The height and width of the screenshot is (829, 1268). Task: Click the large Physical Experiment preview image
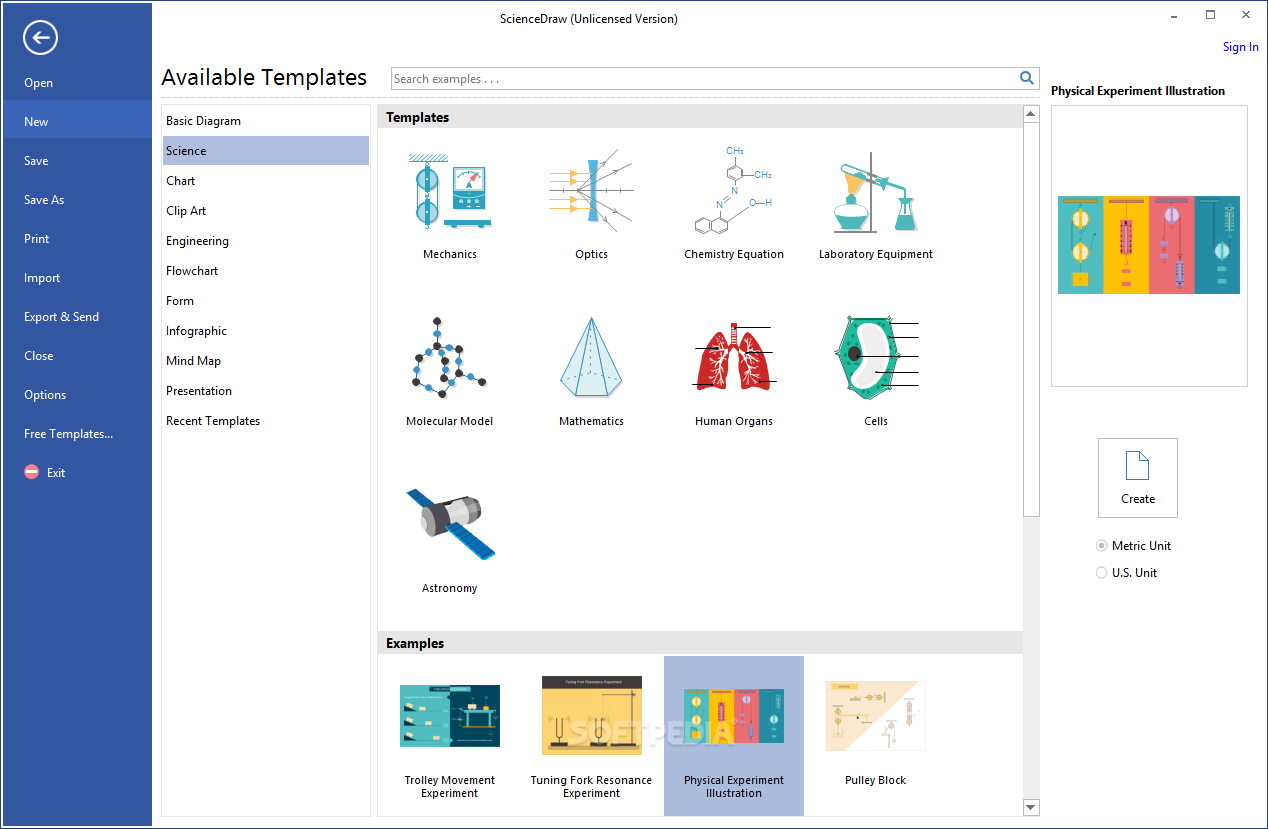tap(1149, 245)
